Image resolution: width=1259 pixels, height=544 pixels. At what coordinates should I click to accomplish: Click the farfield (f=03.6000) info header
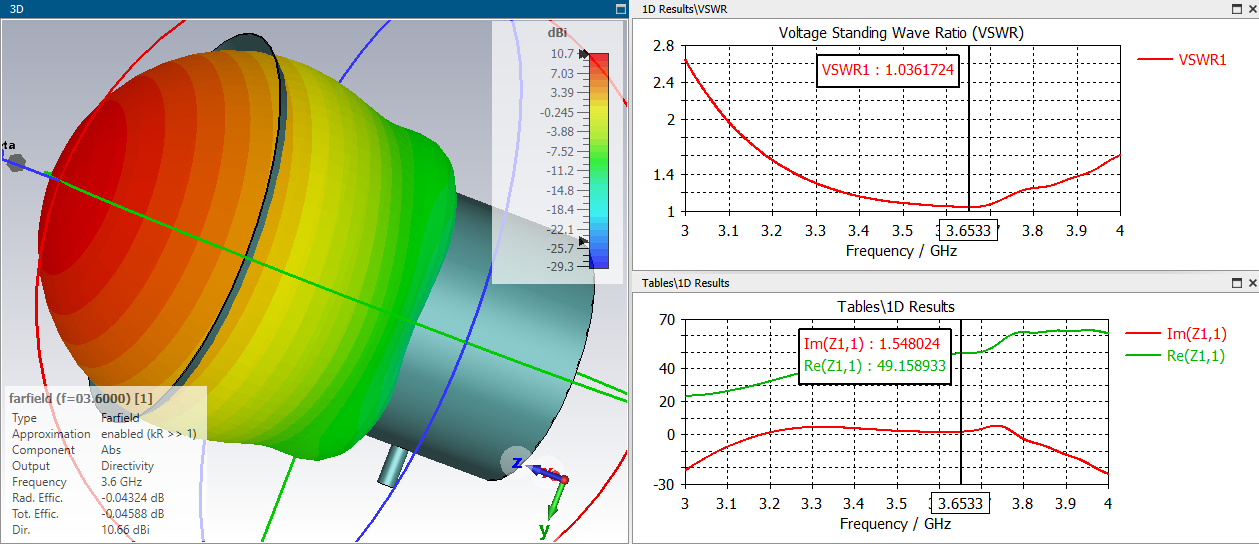pyautogui.click(x=80, y=398)
